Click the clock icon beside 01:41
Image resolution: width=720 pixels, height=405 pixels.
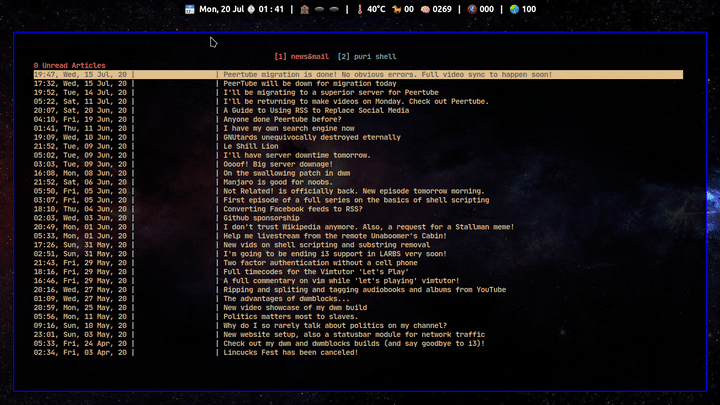tap(251, 9)
